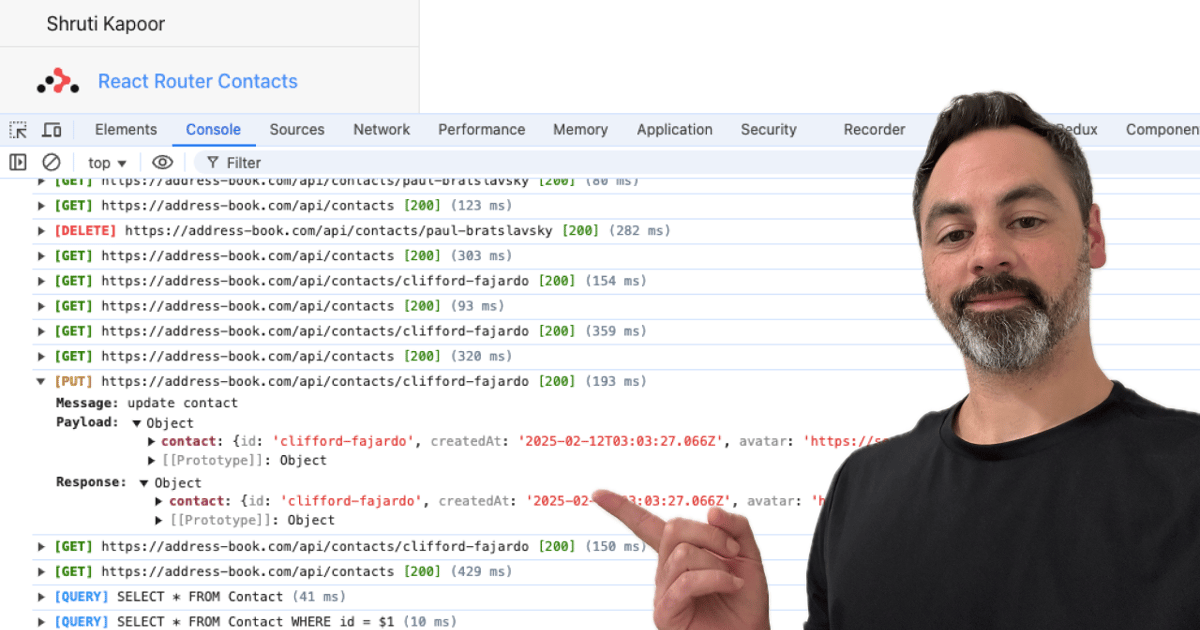Expand the PUT clifford-fajardo request entry
Image resolution: width=1200 pixels, height=630 pixels.
point(40,381)
